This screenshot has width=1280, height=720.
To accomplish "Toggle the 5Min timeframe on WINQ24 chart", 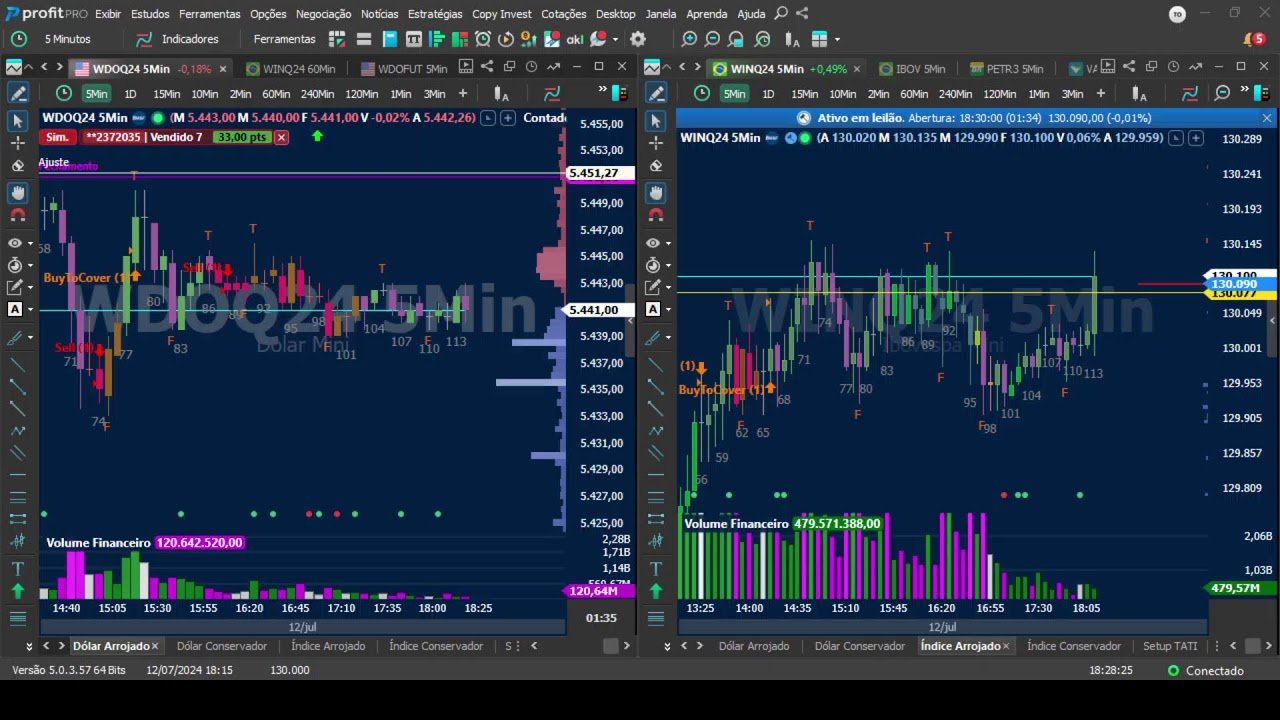I will click(734, 94).
